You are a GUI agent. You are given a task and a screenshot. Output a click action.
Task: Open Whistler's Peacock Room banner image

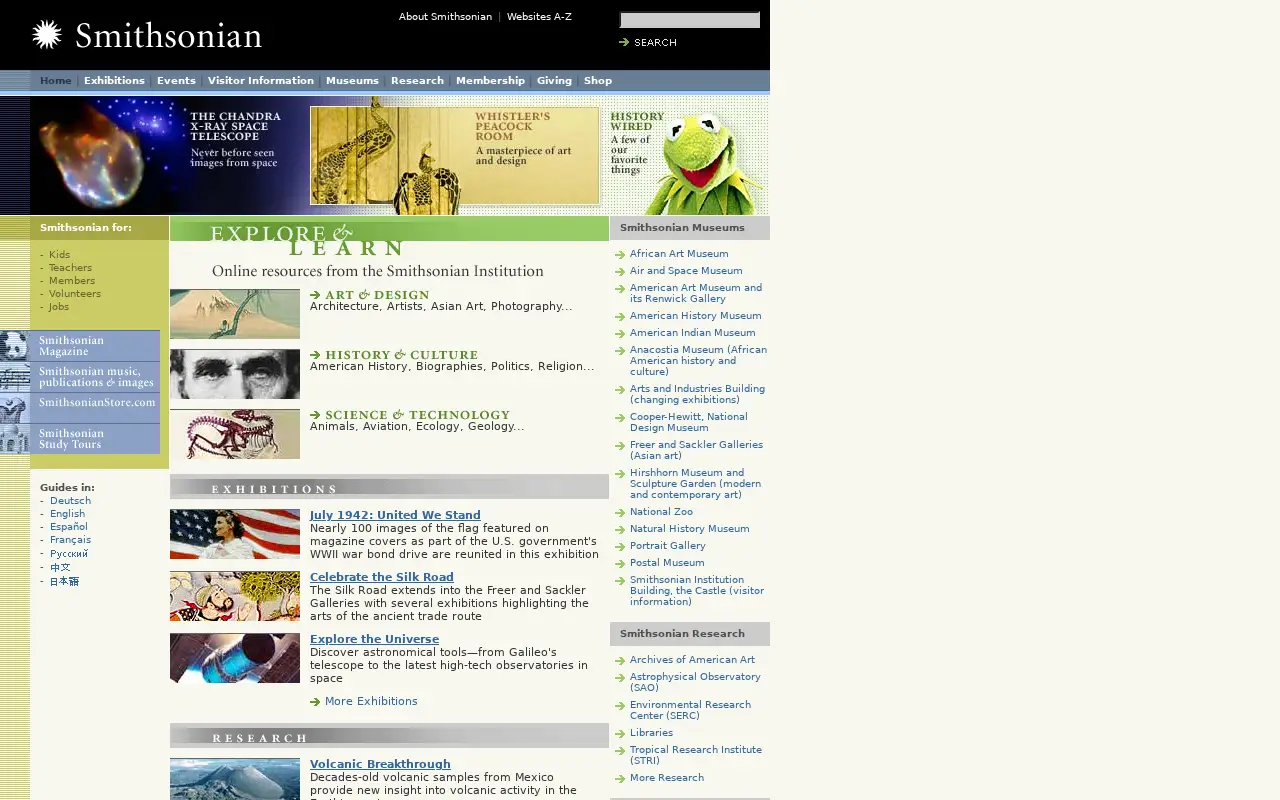[454, 156]
